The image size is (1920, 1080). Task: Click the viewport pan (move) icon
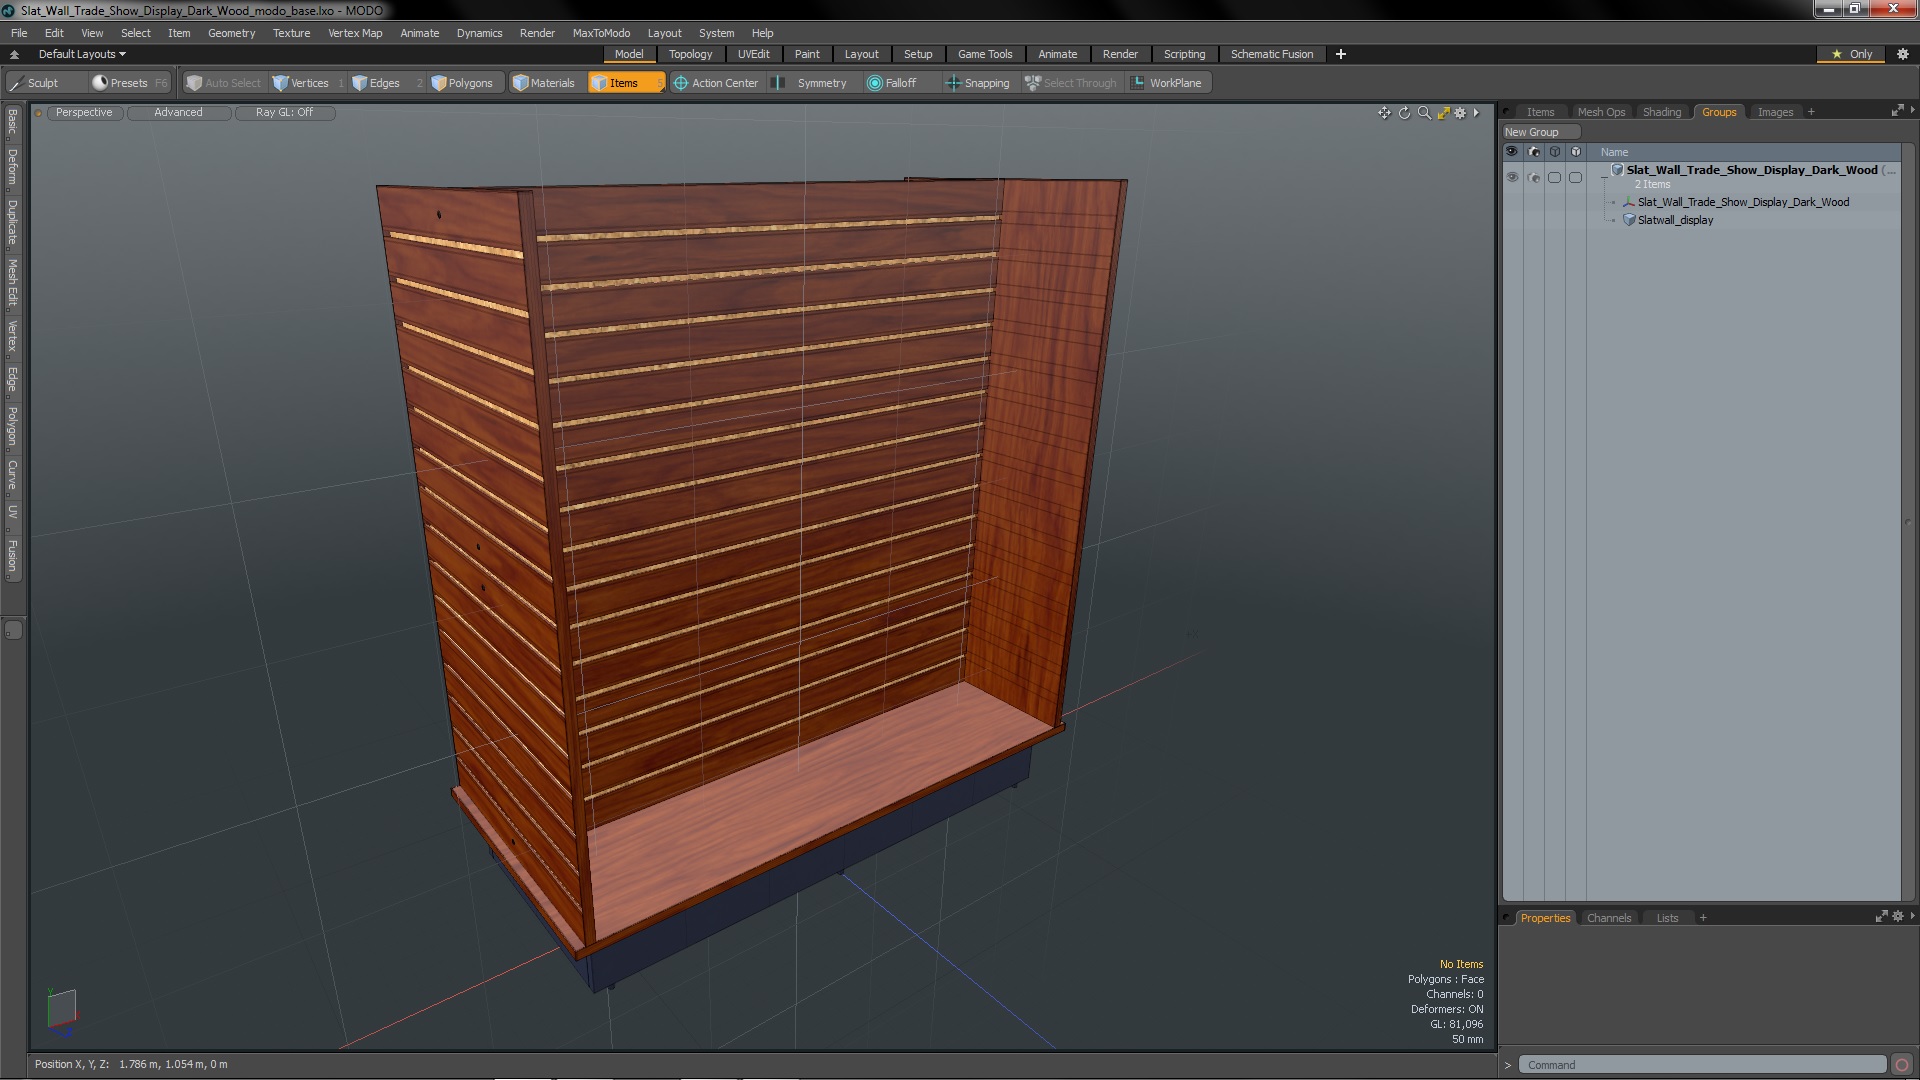tap(1384, 113)
